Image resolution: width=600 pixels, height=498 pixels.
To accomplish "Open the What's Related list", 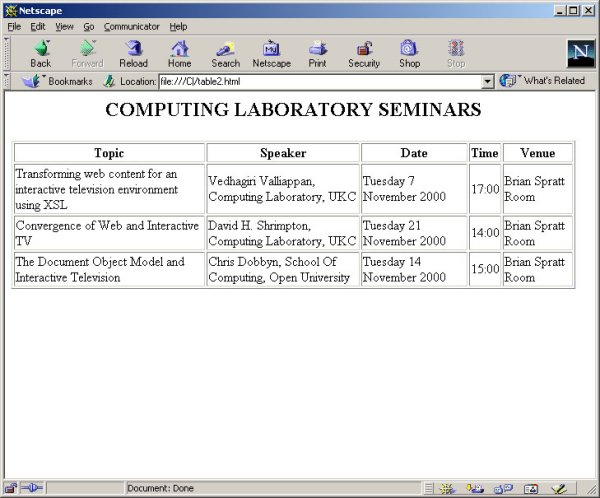I will coord(543,81).
